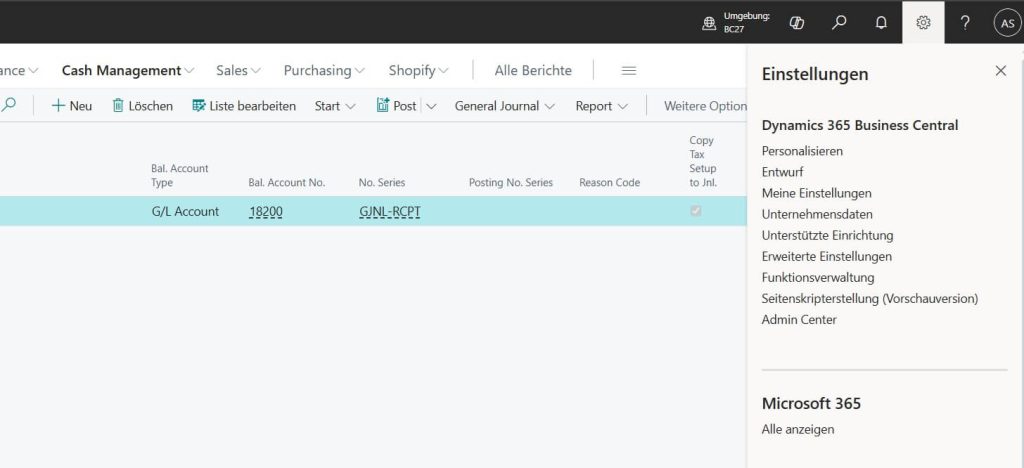Image resolution: width=1024 pixels, height=468 pixels.
Task: Click the Umgebung BC27 environment icon
Action: (x=709, y=22)
